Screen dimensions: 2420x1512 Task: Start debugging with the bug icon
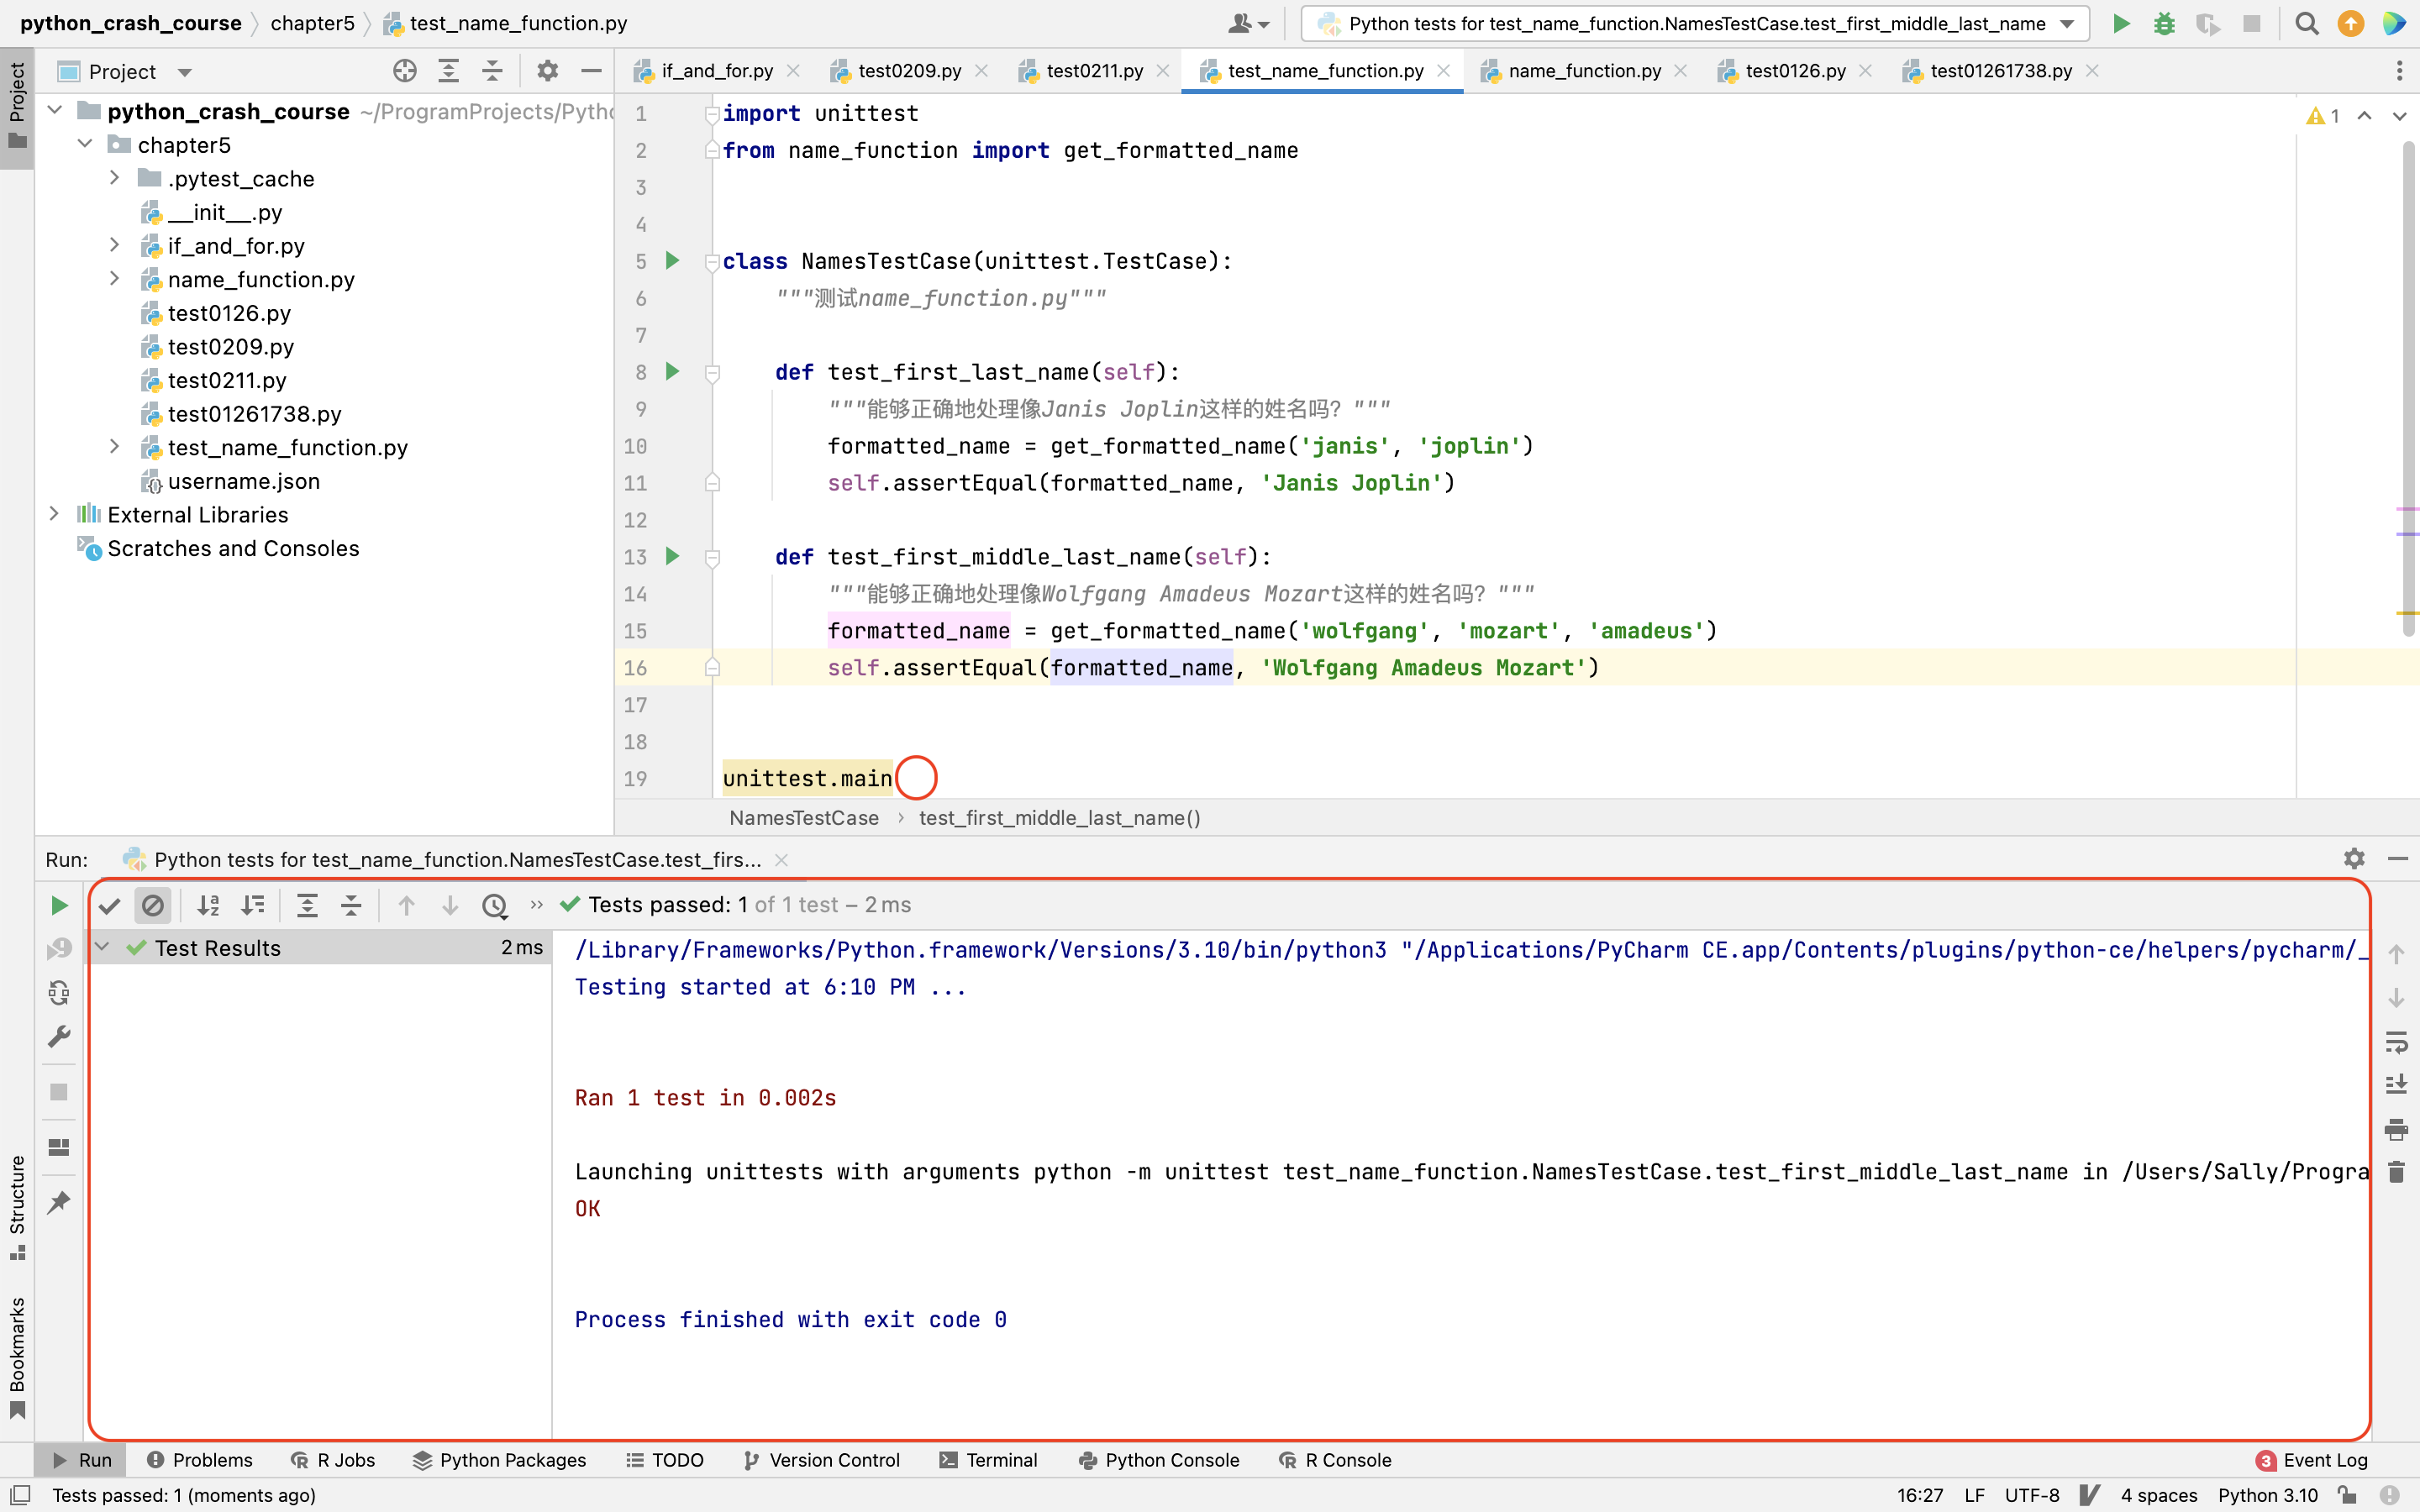click(x=2164, y=24)
